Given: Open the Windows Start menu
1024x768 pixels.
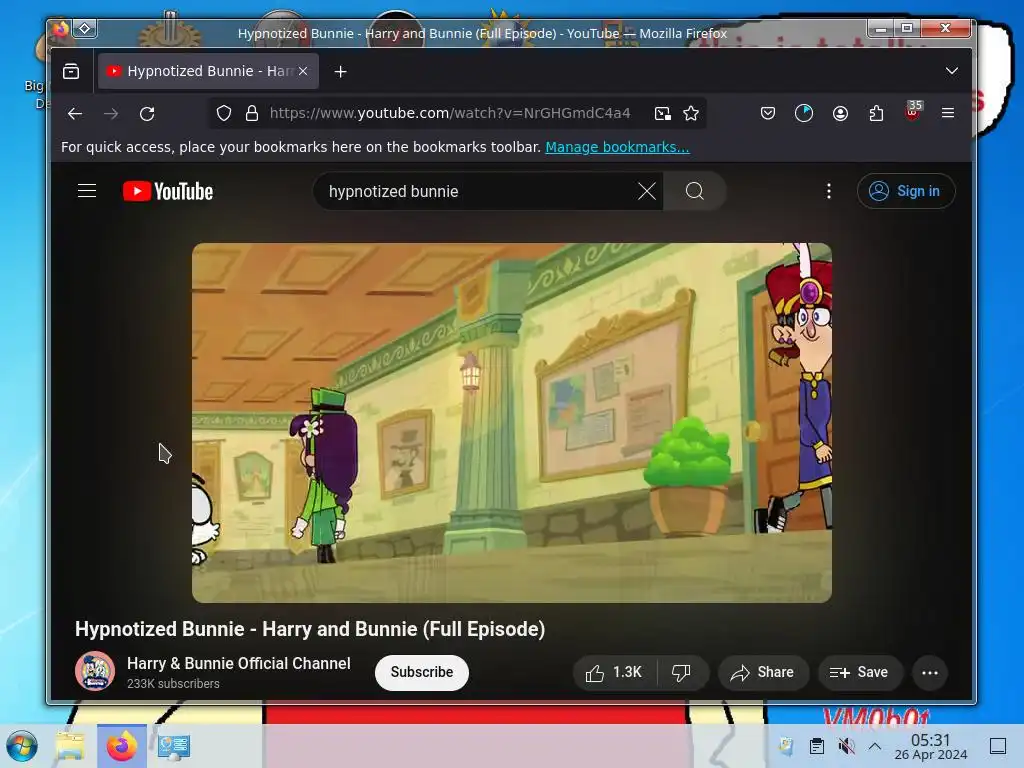Looking at the screenshot, I should (22, 746).
